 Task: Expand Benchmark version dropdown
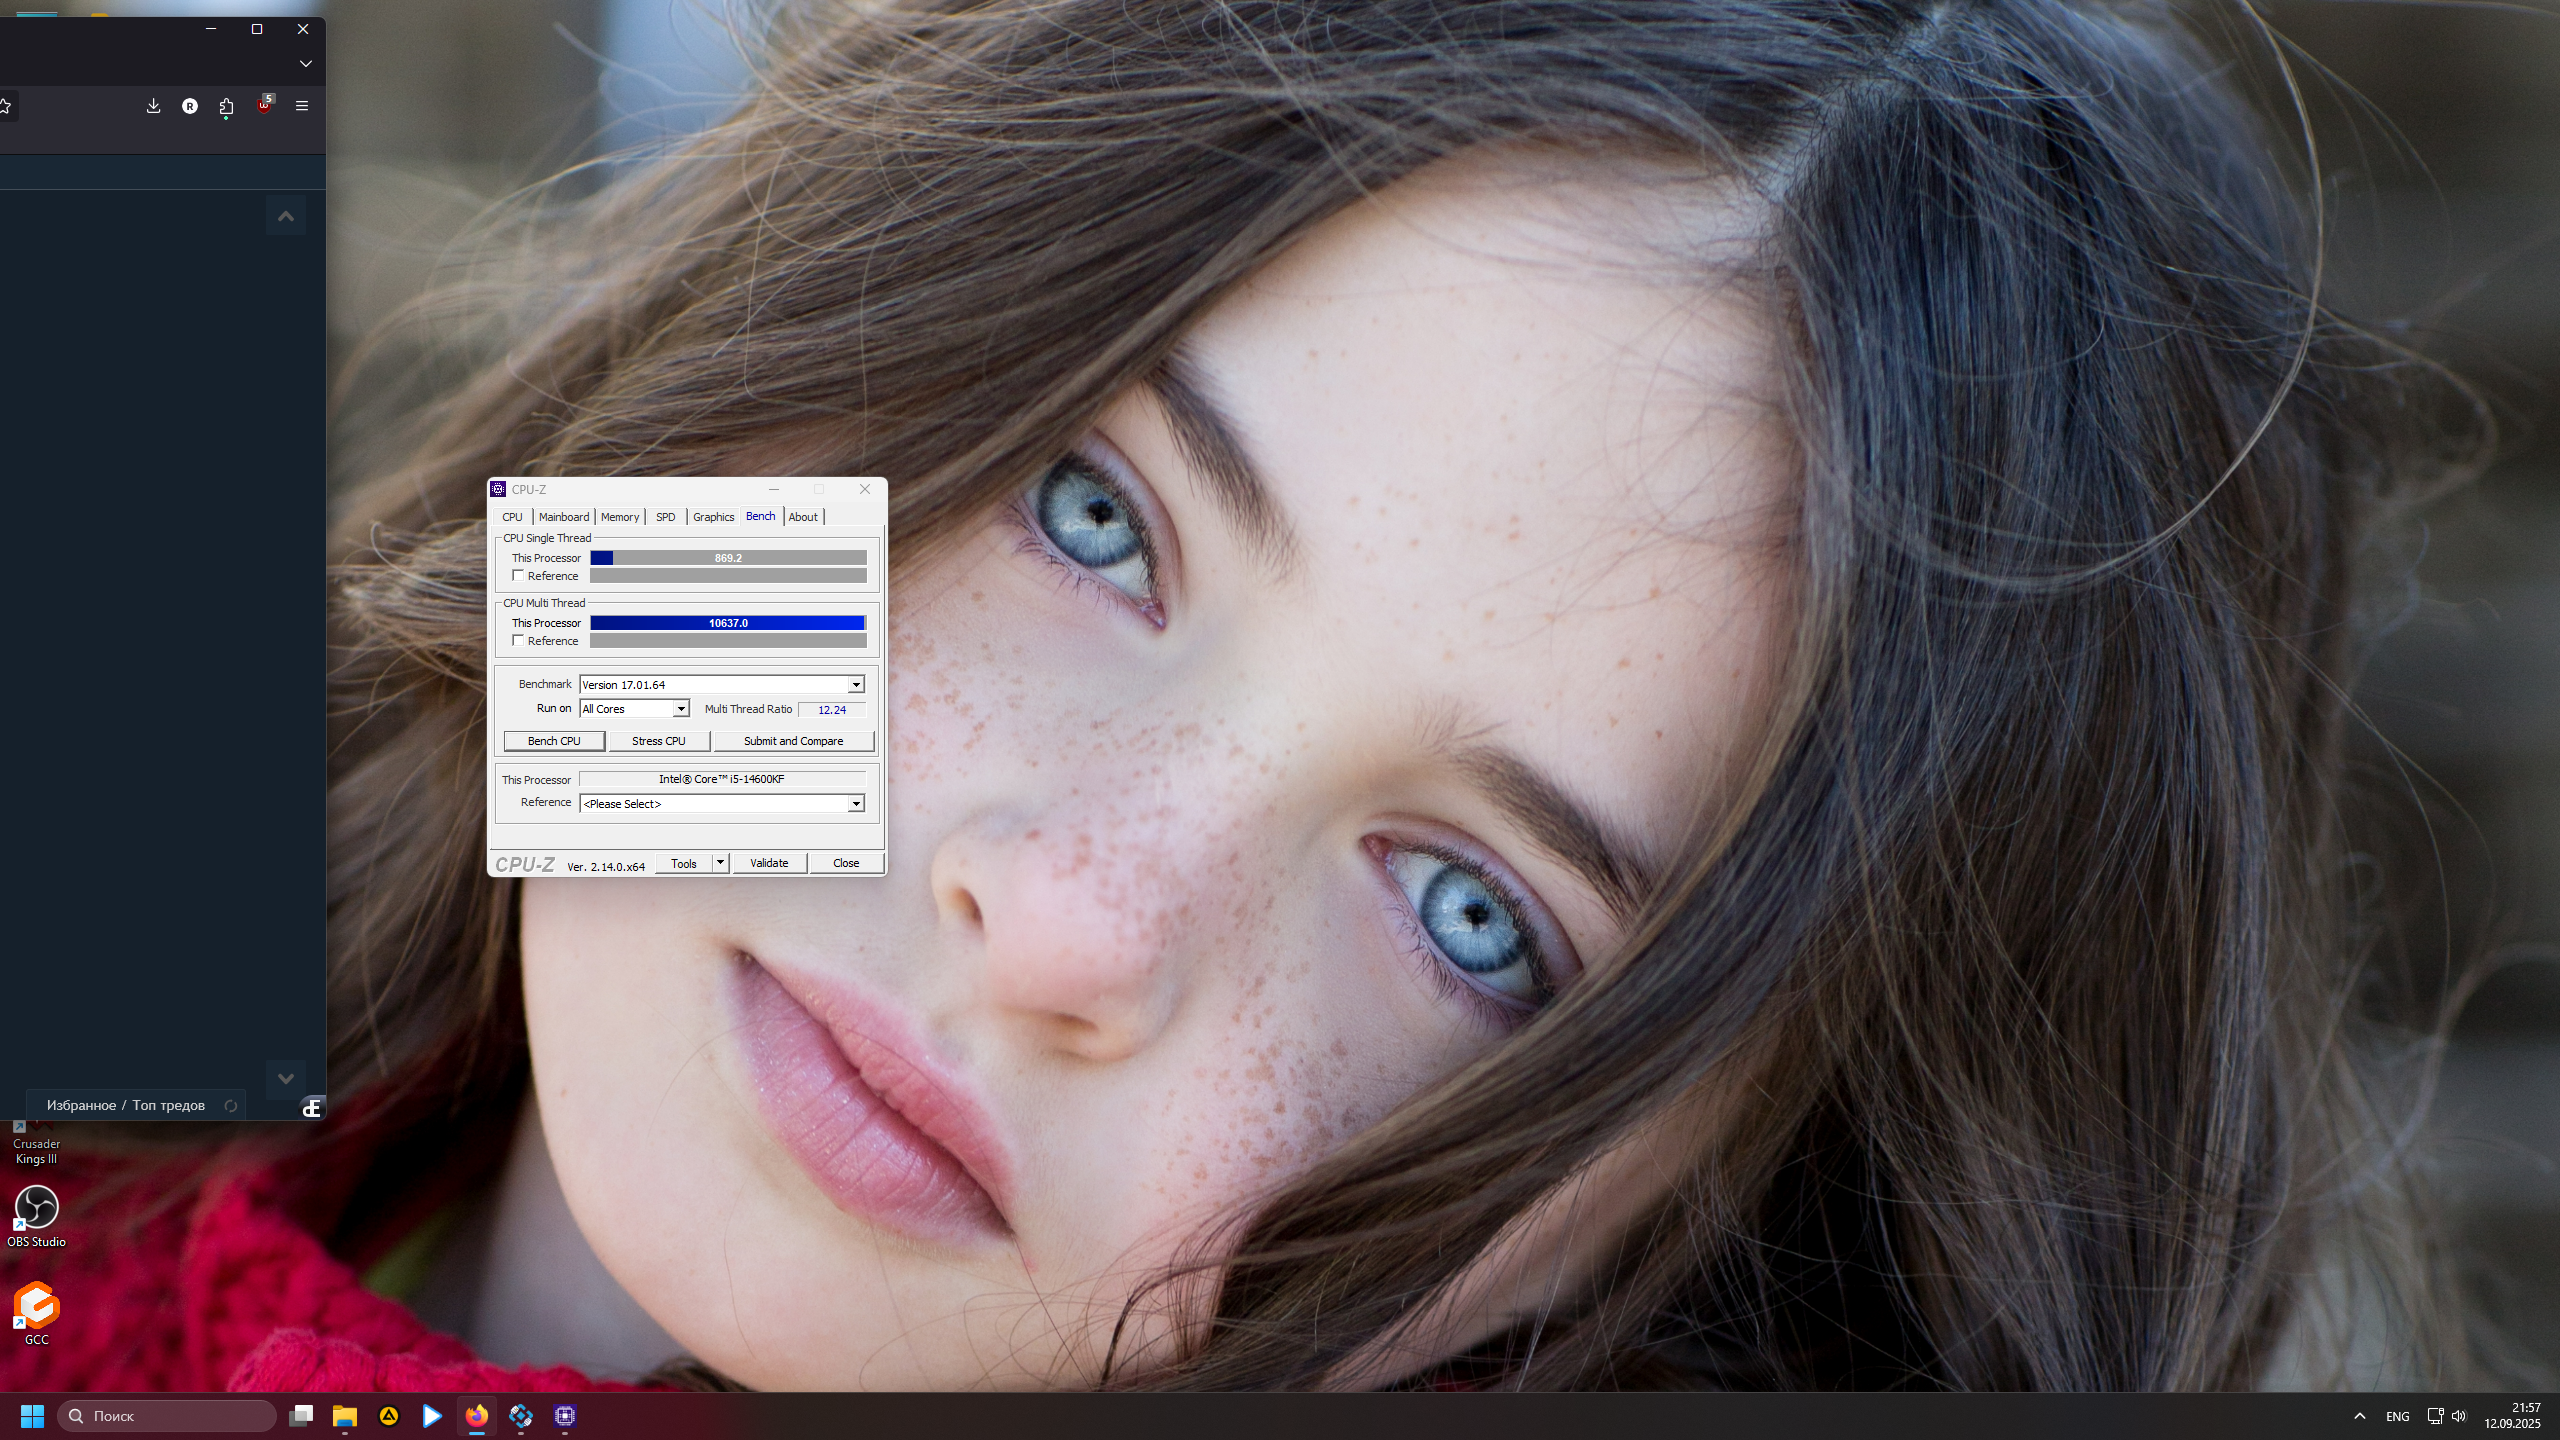point(856,685)
